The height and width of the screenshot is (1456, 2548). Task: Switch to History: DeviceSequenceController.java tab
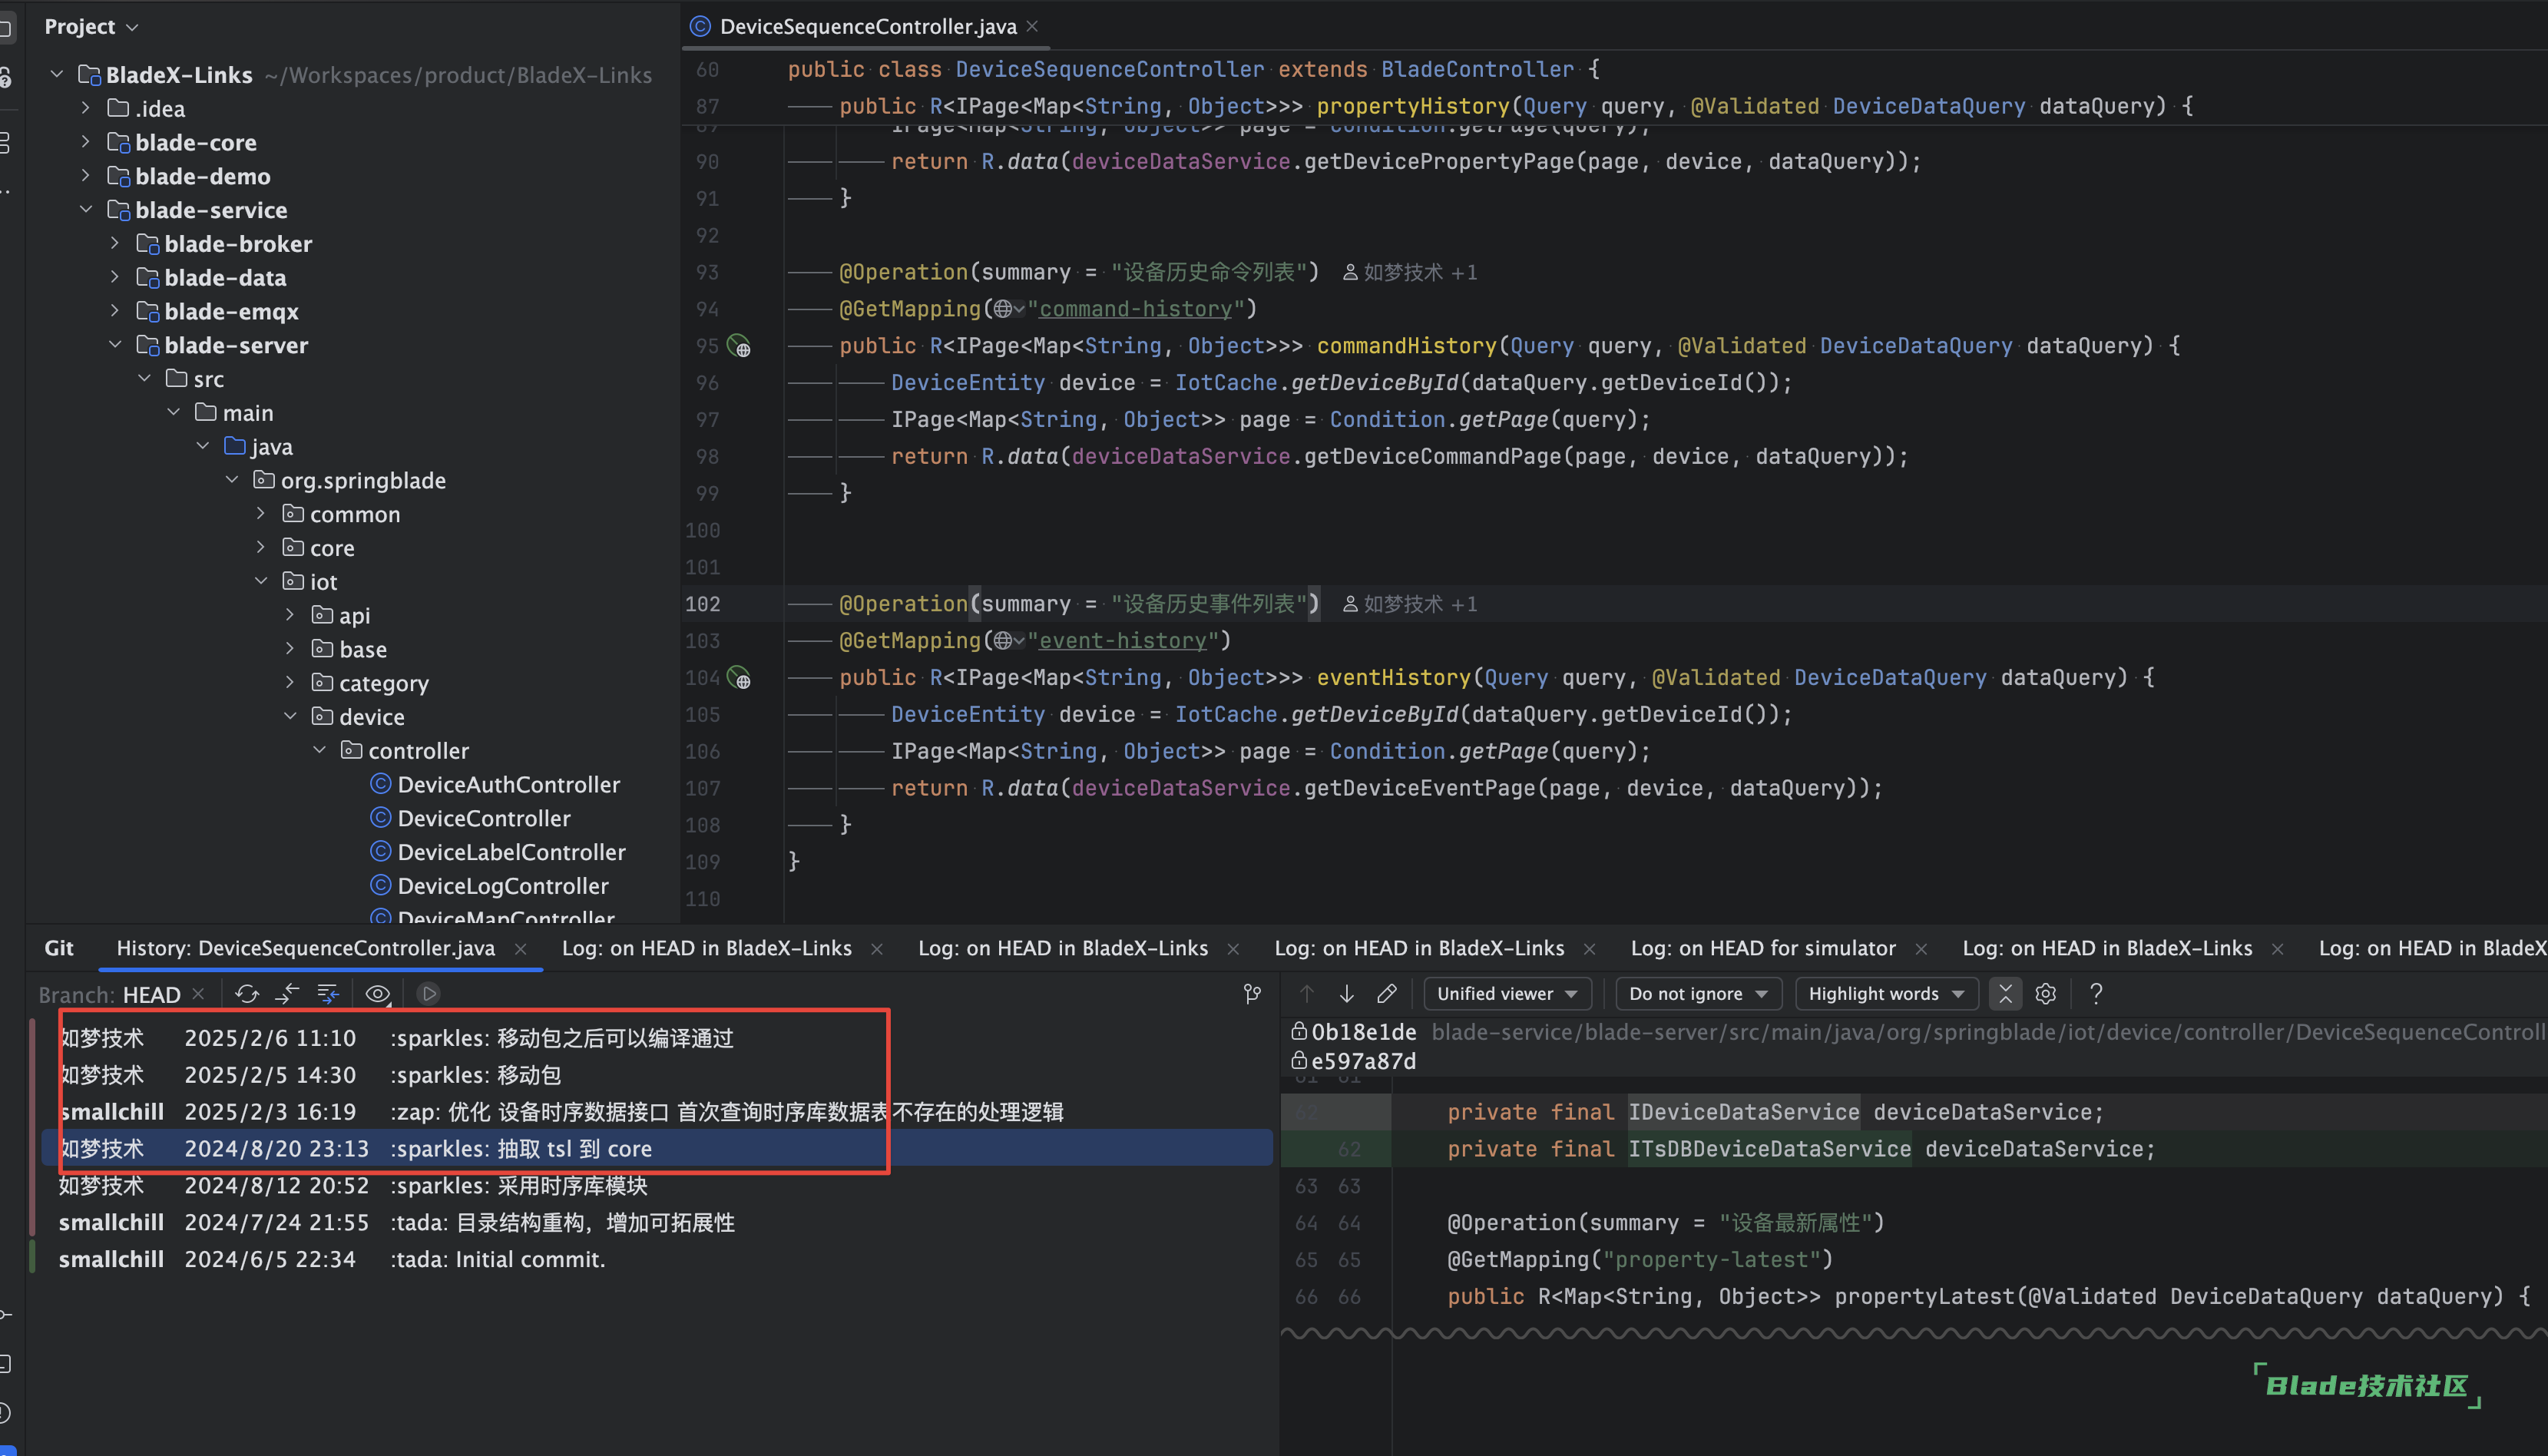point(305,949)
